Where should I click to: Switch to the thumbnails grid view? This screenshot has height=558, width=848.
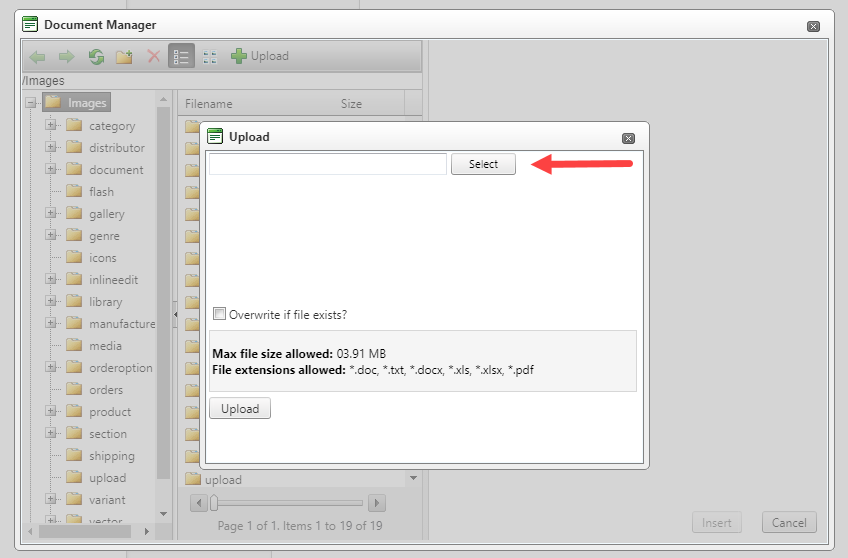tap(210, 56)
